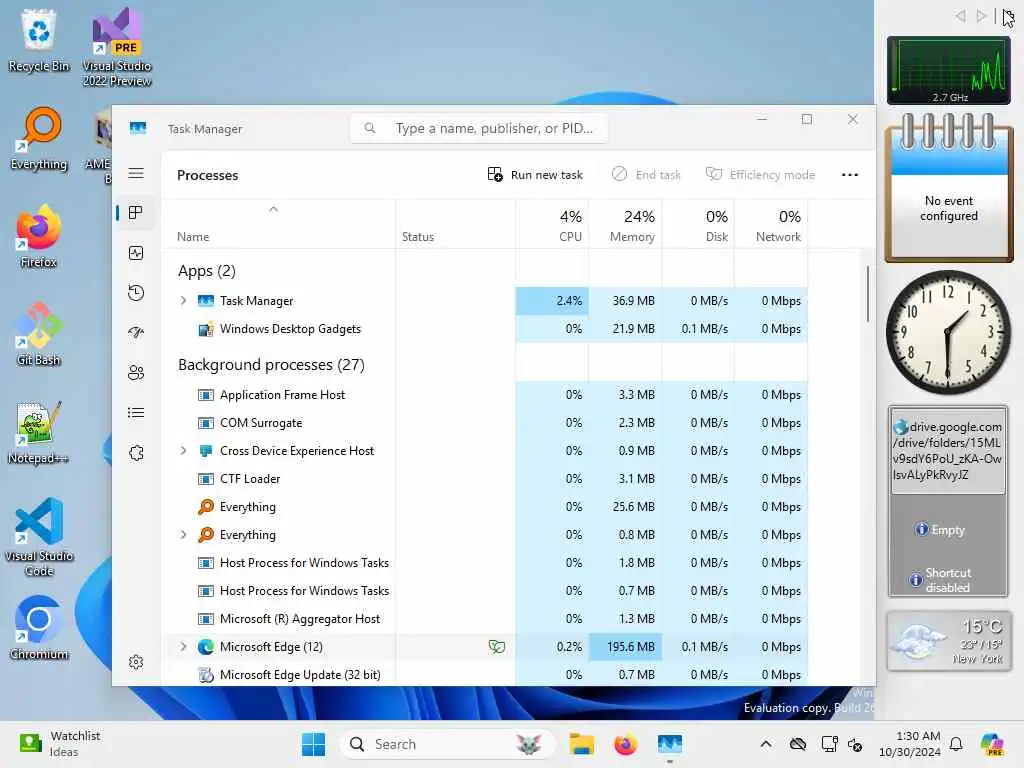Open the Task Manager navigation hamburger menu

point(136,173)
